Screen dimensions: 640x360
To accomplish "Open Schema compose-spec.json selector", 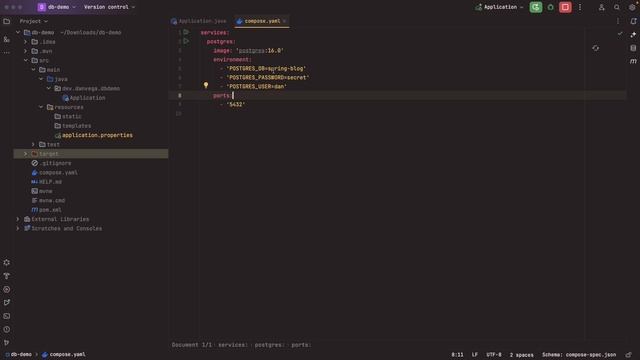I will pyautogui.click(x=579, y=355).
